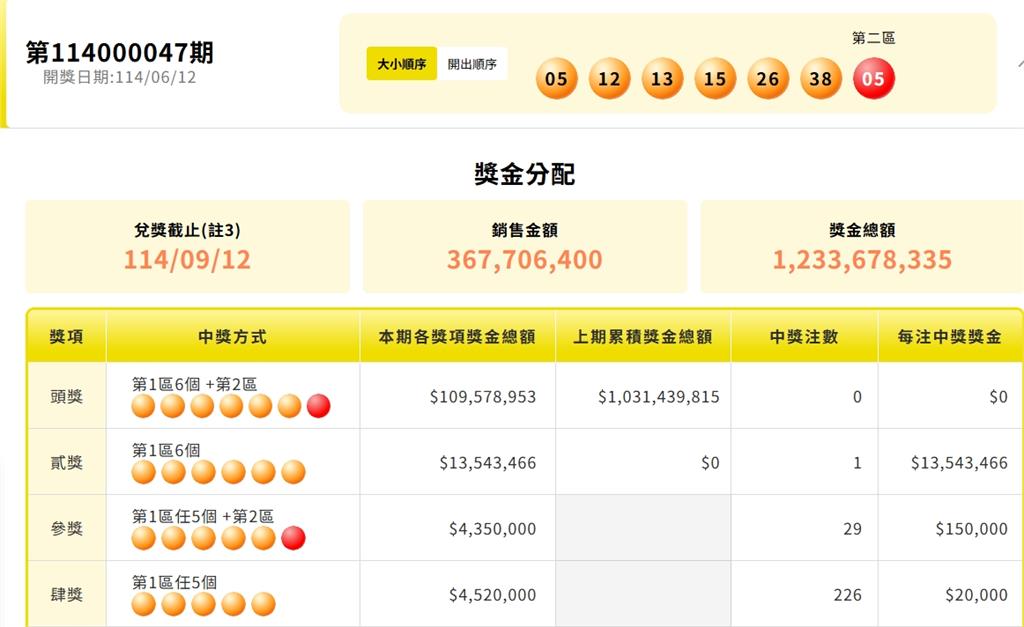Click the 獎金分配 heading
Screen dimensions: 1024x627
click(x=524, y=174)
